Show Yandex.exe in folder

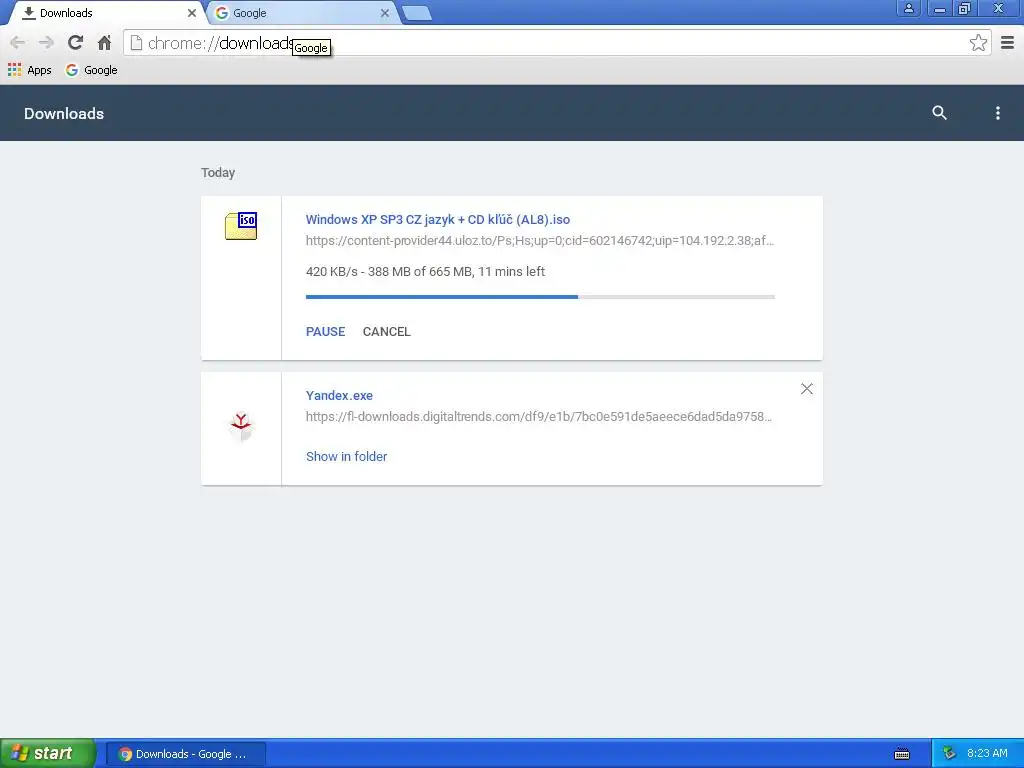pos(346,456)
